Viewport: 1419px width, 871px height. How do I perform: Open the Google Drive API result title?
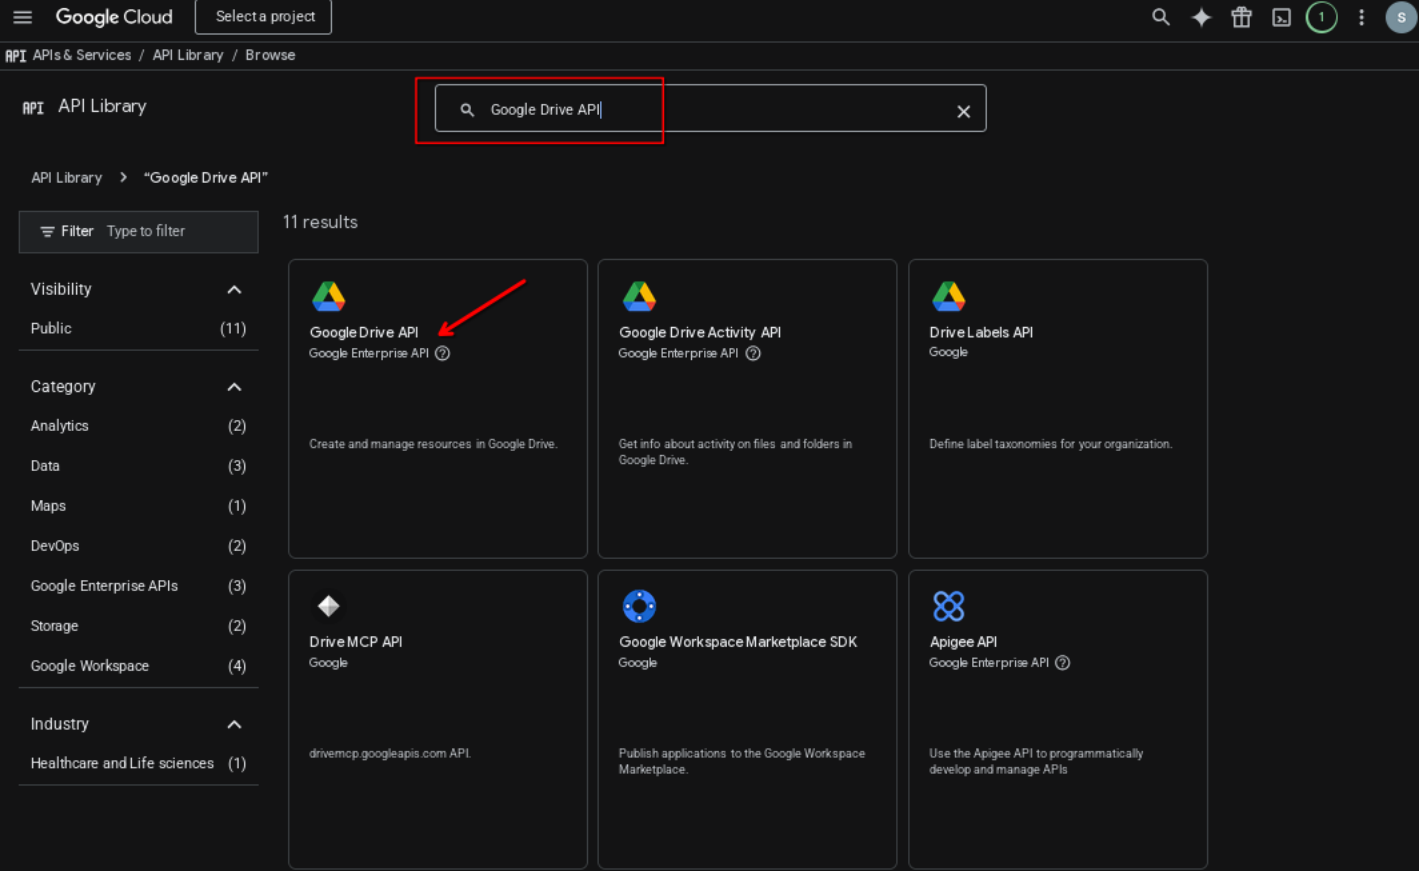pos(364,332)
